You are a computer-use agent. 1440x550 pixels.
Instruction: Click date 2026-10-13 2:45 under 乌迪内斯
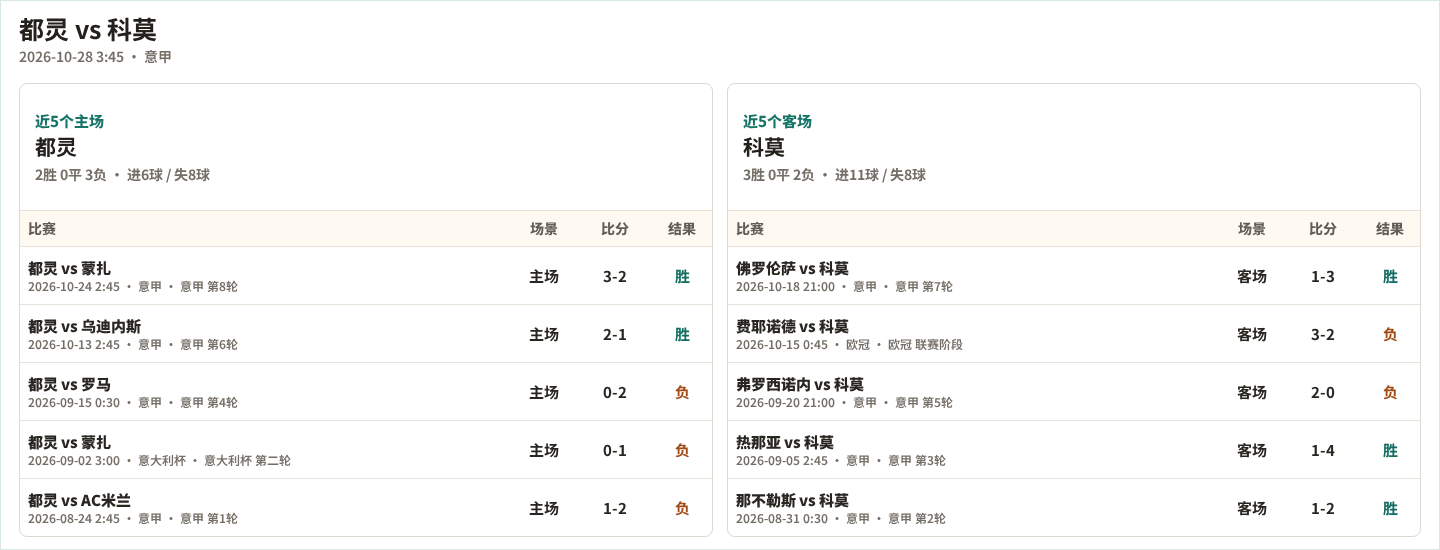point(74,345)
